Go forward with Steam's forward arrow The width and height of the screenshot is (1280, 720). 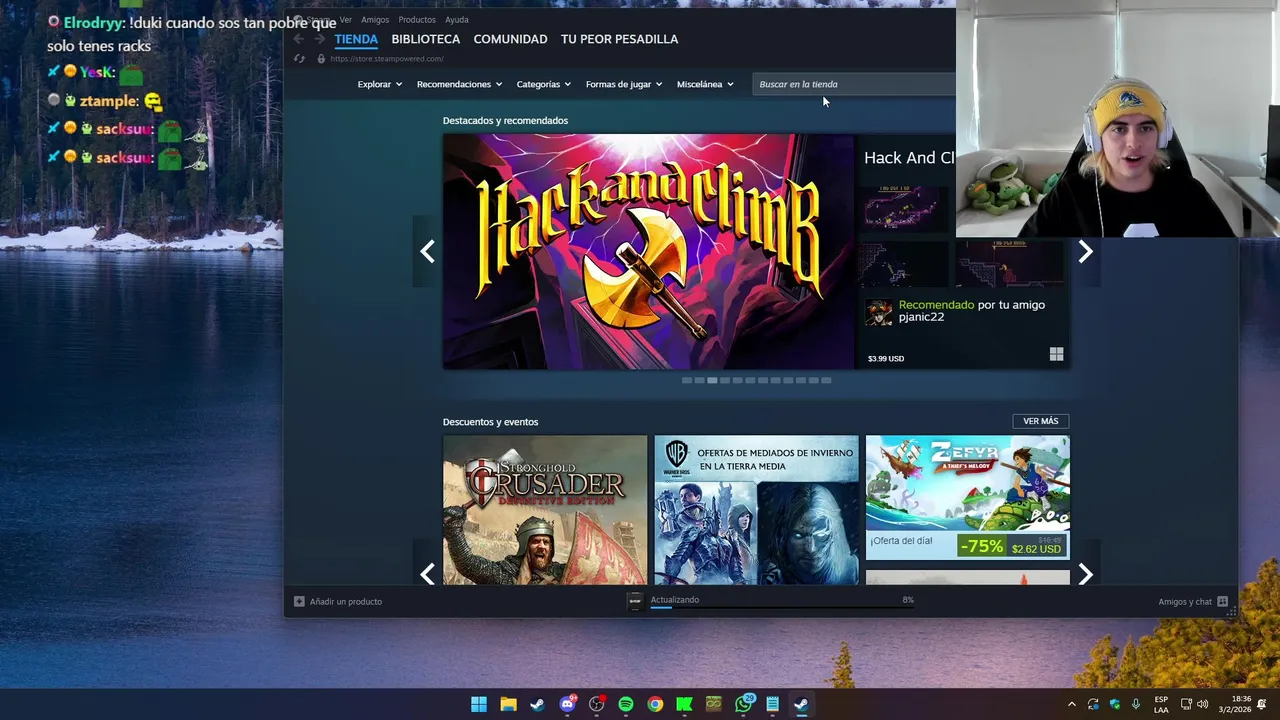pyautogui.click(x=319, y=39)
